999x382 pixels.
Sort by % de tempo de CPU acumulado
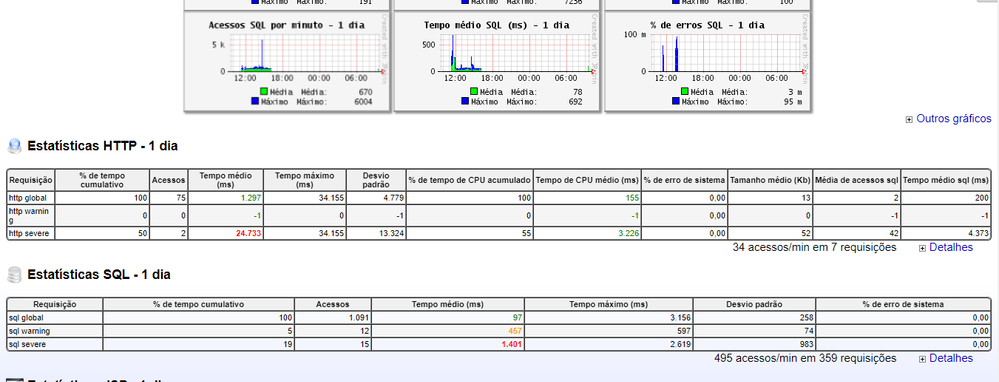470,180
